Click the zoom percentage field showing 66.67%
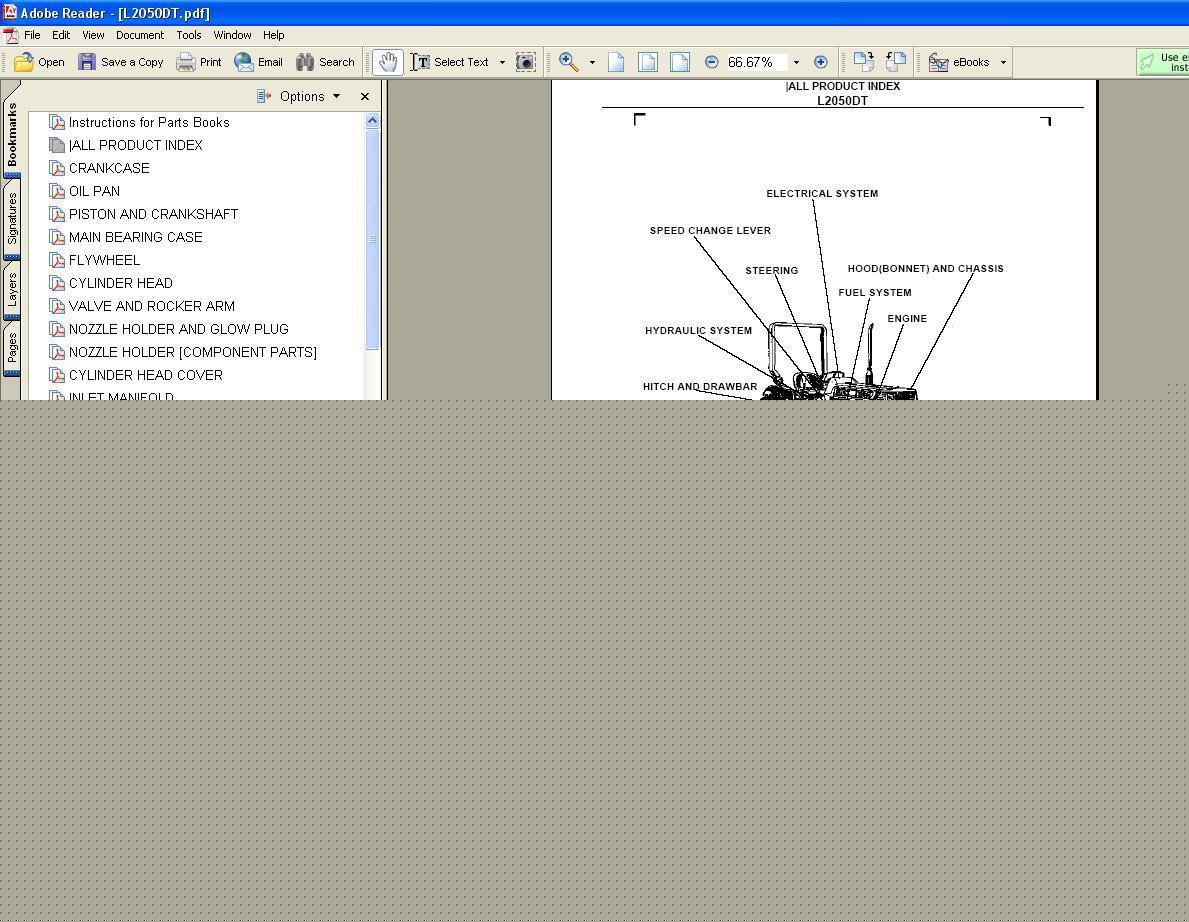The image size is (1189, 922). click(x=756, y=62)
